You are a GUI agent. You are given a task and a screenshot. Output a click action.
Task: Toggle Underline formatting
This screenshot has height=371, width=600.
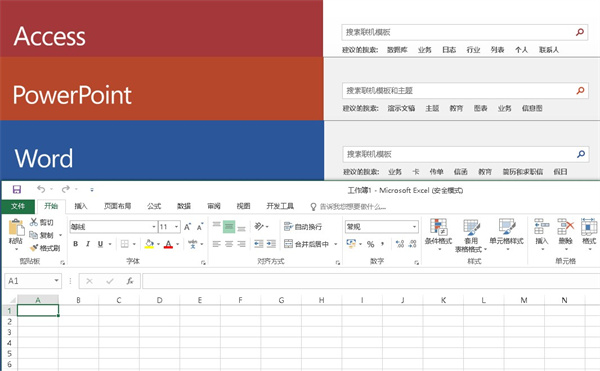click(x=100, y=244)
